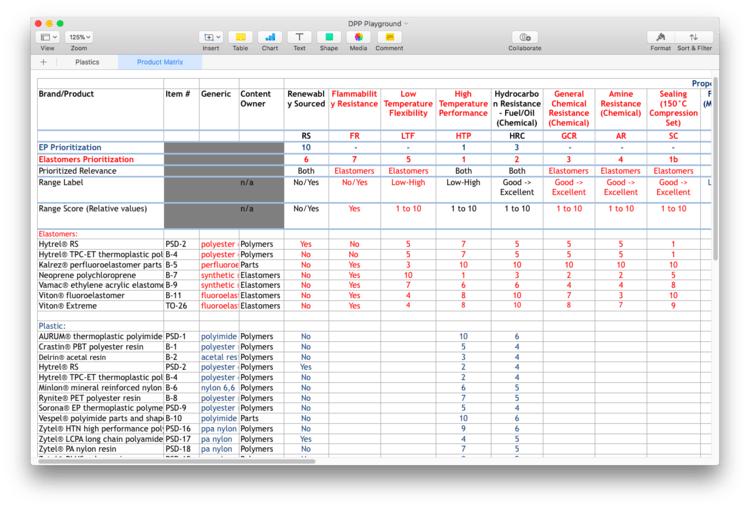Insert a Shape
This screenshot has height=509, width=750.
(x=329, y=37)
